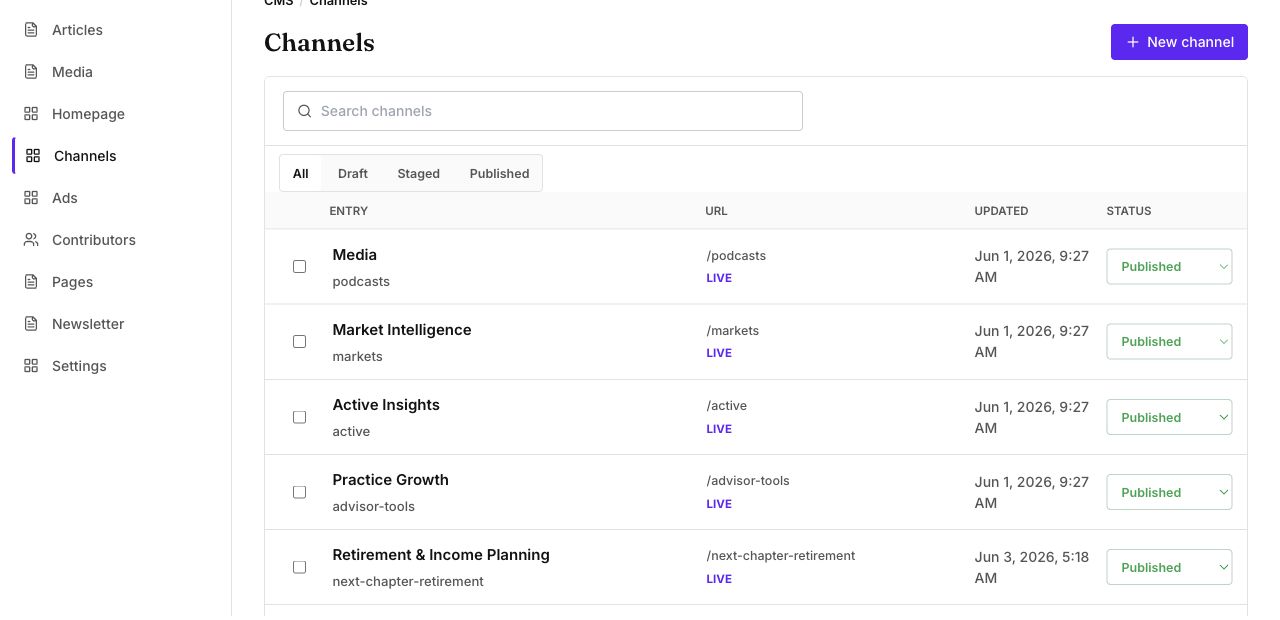Click the /advisor-tools URL text
The width and height of the screenshot is (1280, 620).
point(748,481)
